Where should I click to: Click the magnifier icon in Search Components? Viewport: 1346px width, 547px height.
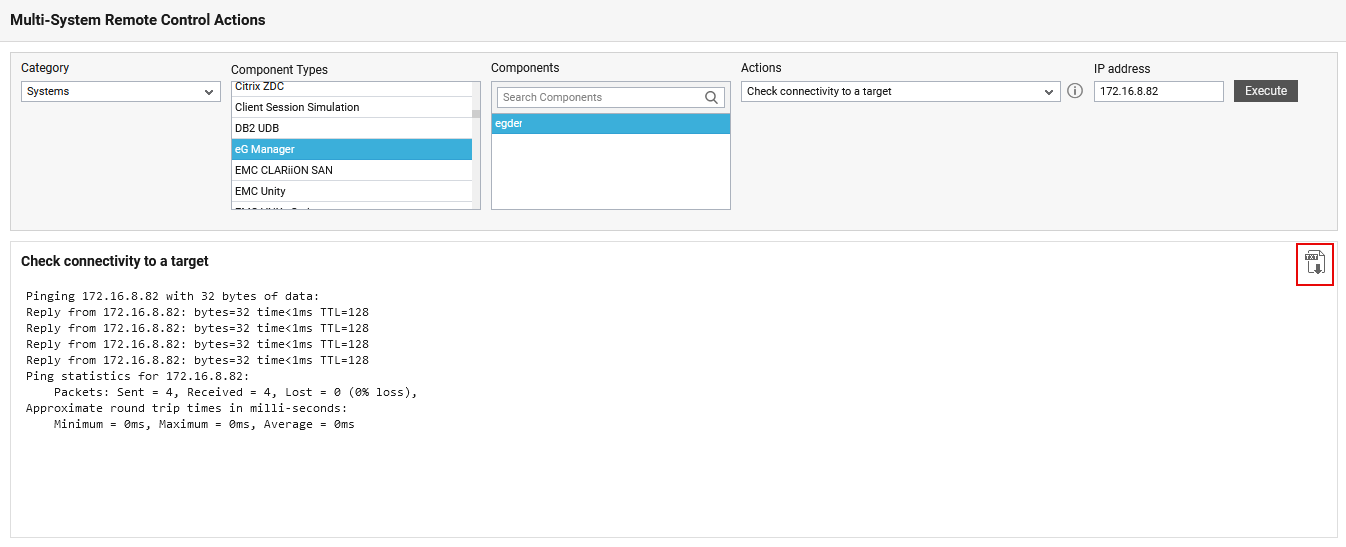(712, 97)
